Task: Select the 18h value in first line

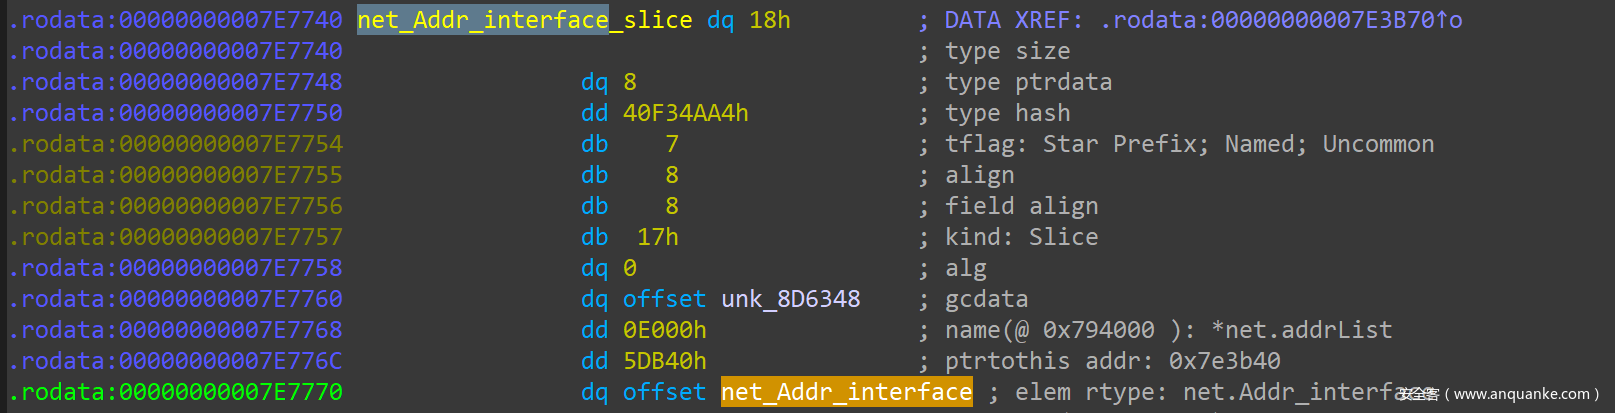Action: (x=769, y=20)
